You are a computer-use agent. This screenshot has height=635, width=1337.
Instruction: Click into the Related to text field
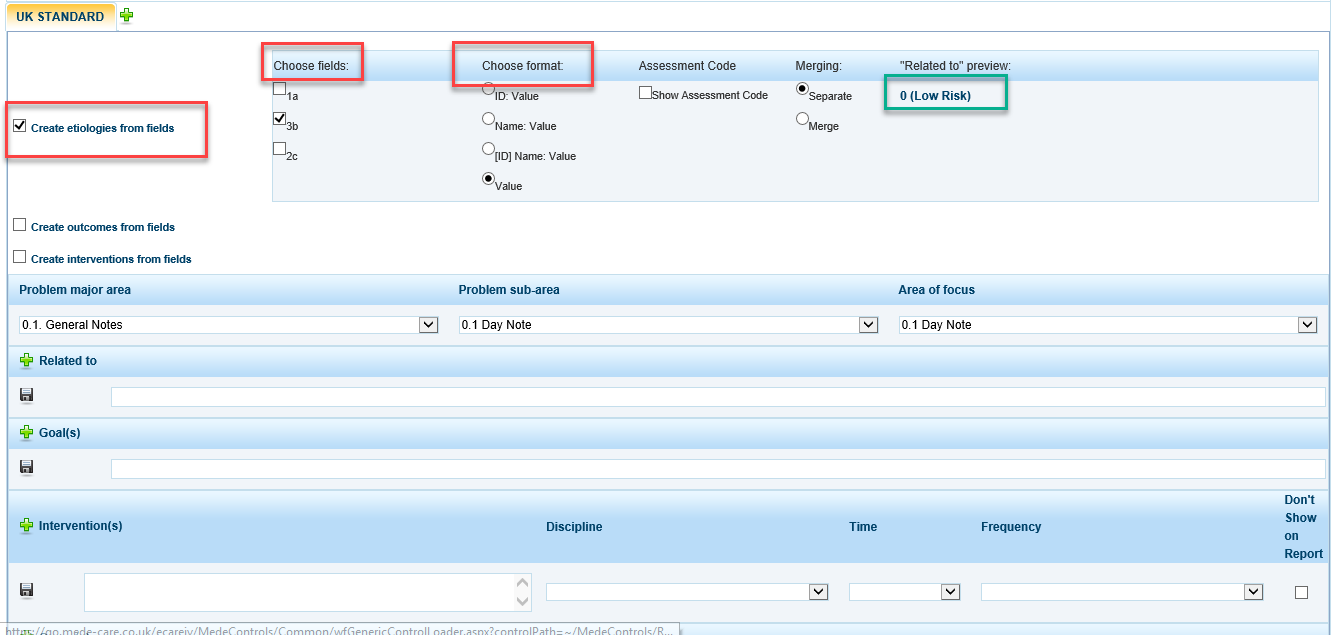(717, 397)
